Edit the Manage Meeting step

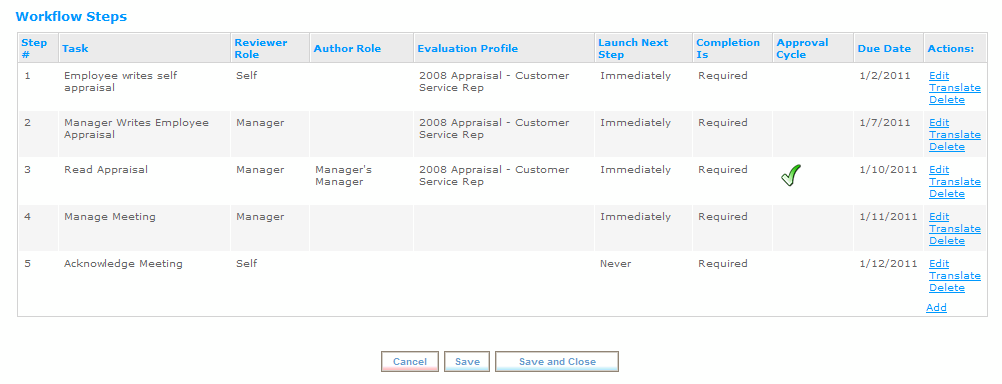click(x=939, y=217)
